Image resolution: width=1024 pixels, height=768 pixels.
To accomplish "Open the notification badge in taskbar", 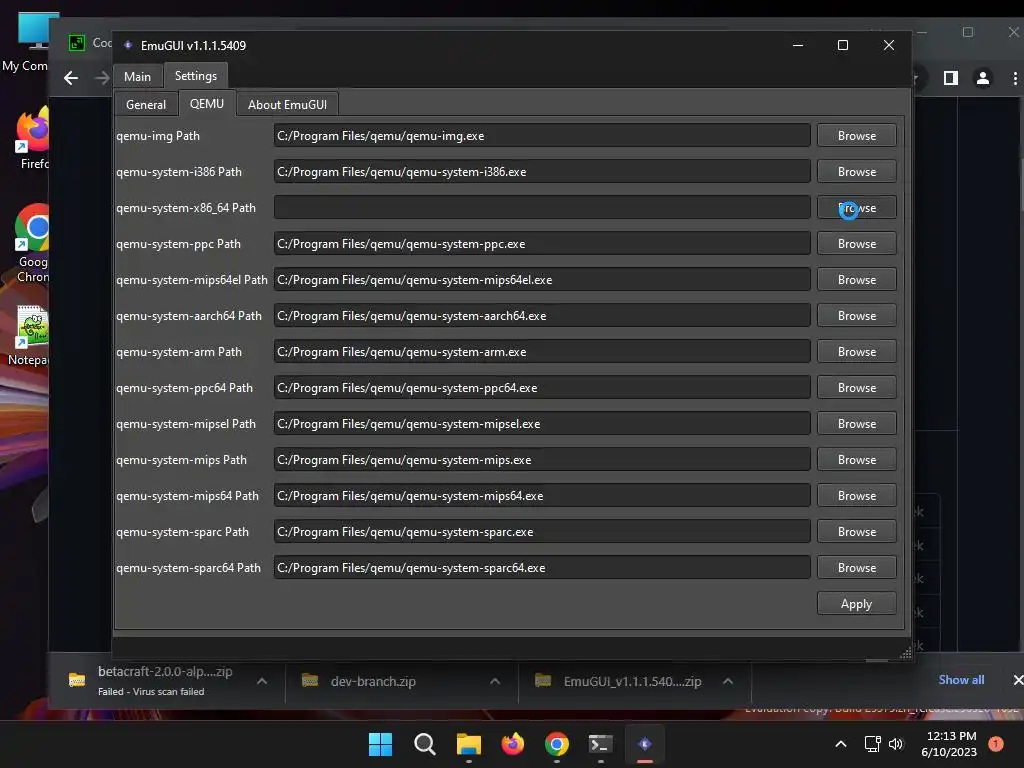I will click(x=996, y=743).
